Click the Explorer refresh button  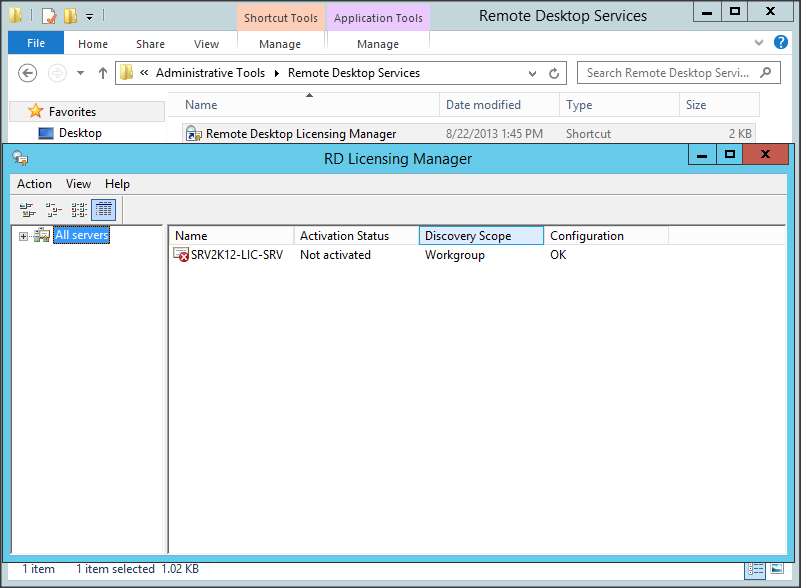[555, 73]
